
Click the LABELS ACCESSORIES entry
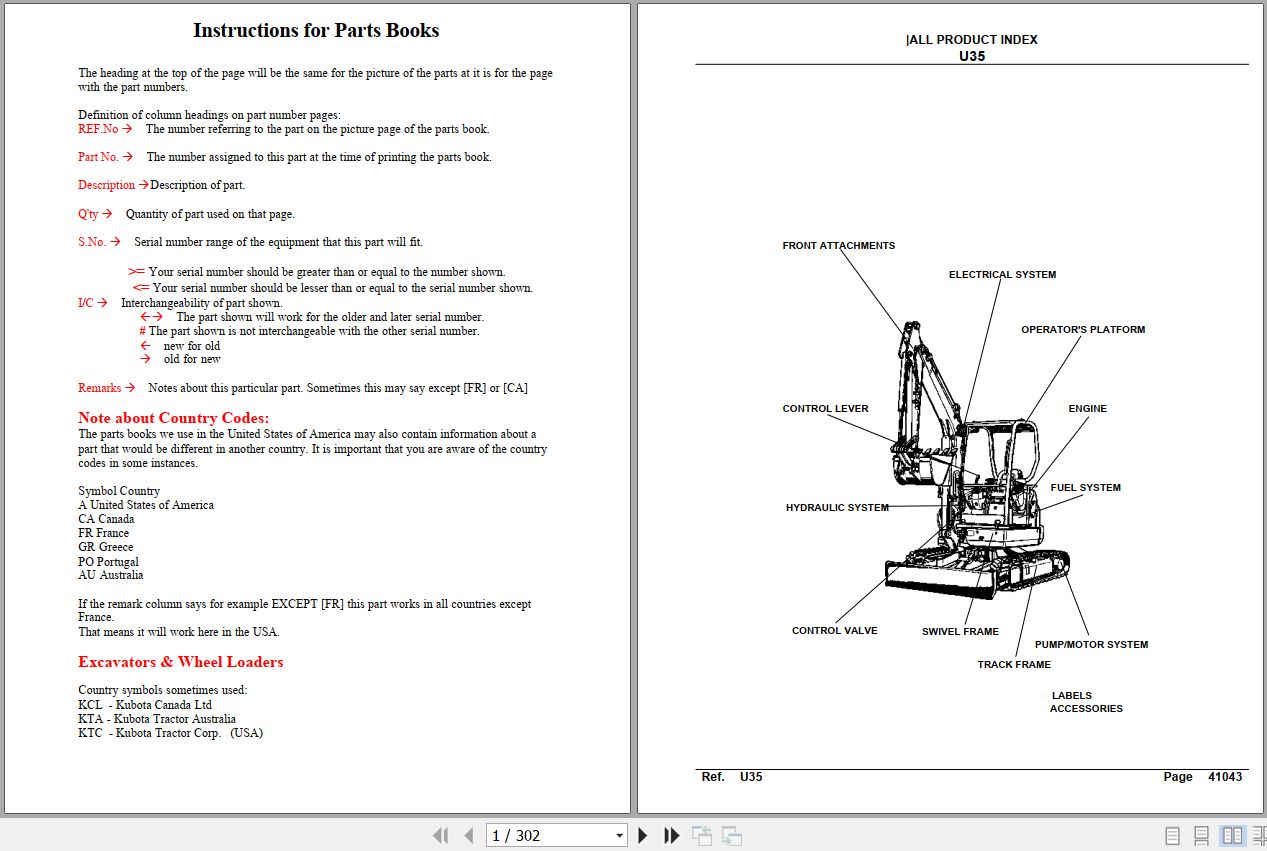pos(1086,701)
